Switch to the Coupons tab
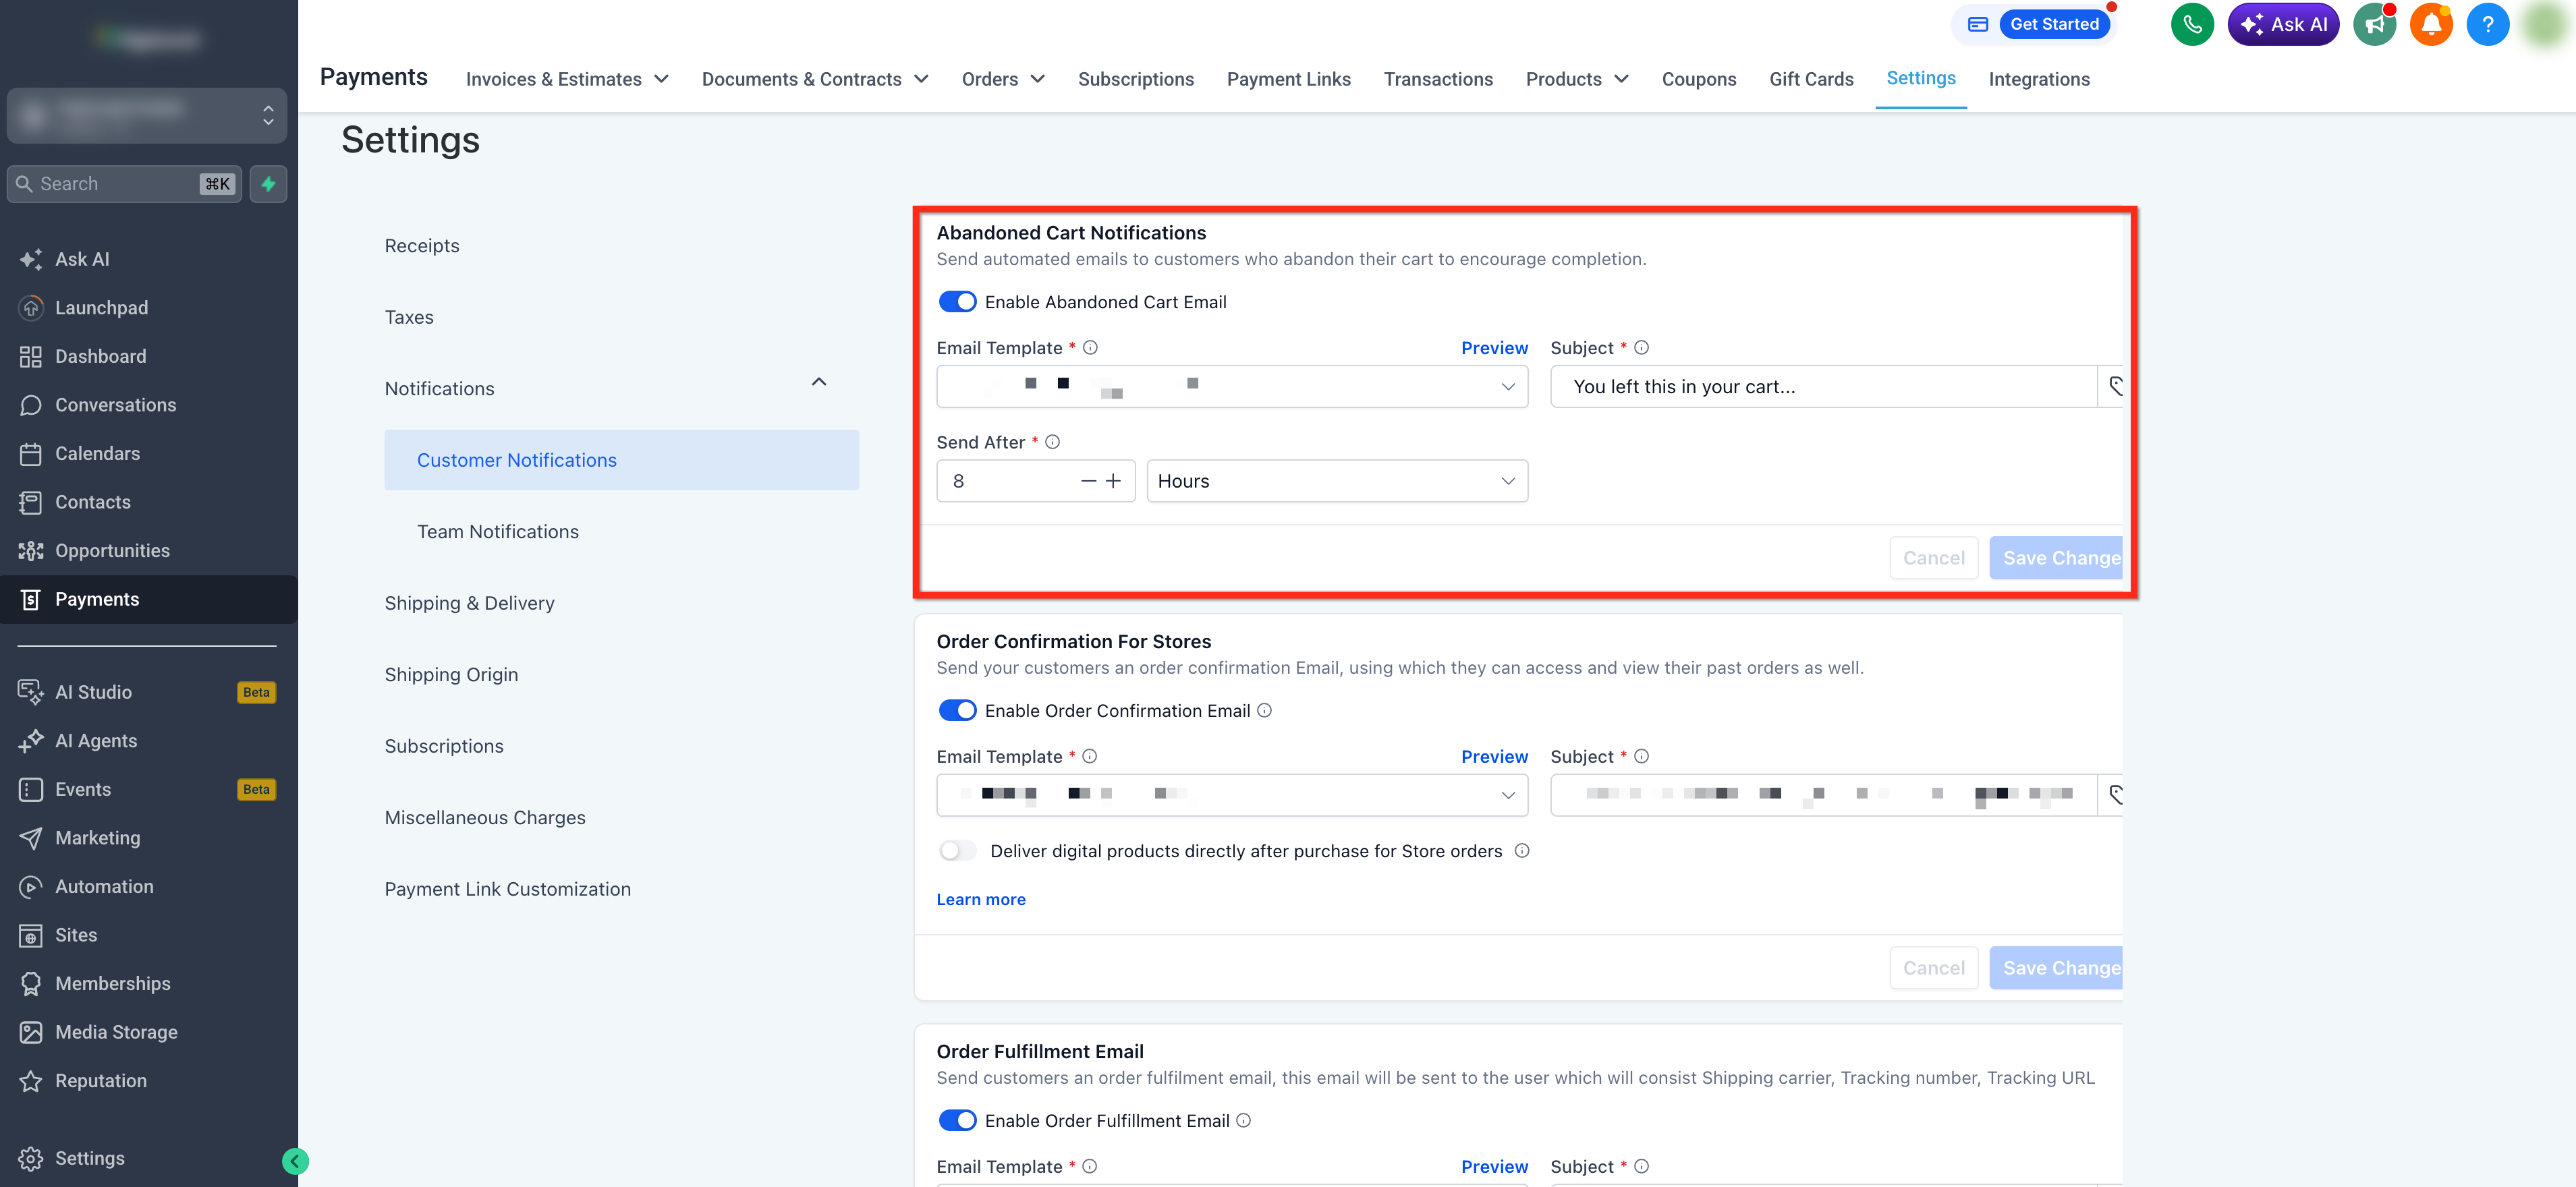2576x1187 pixels. [1699, 79]
